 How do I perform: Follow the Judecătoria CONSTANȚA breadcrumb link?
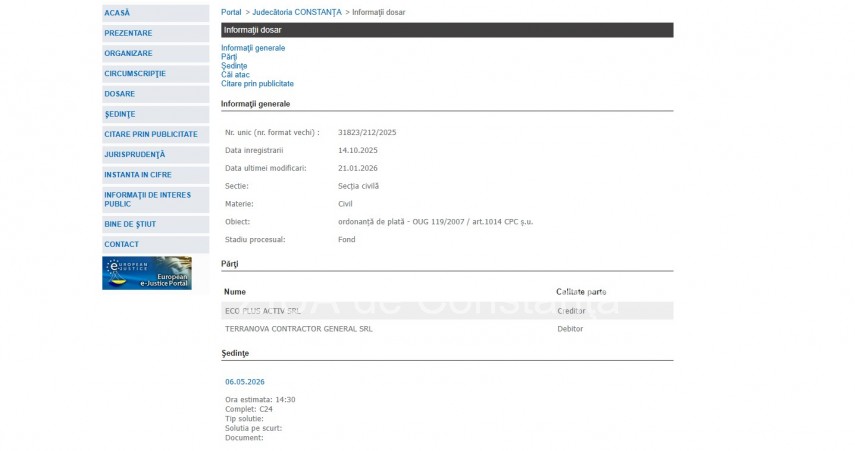click(x=297, y=12)
